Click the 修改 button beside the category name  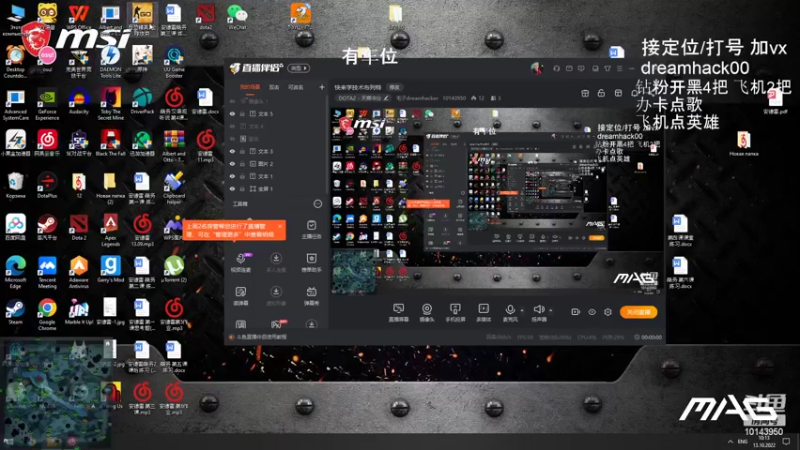pos(394,87)
